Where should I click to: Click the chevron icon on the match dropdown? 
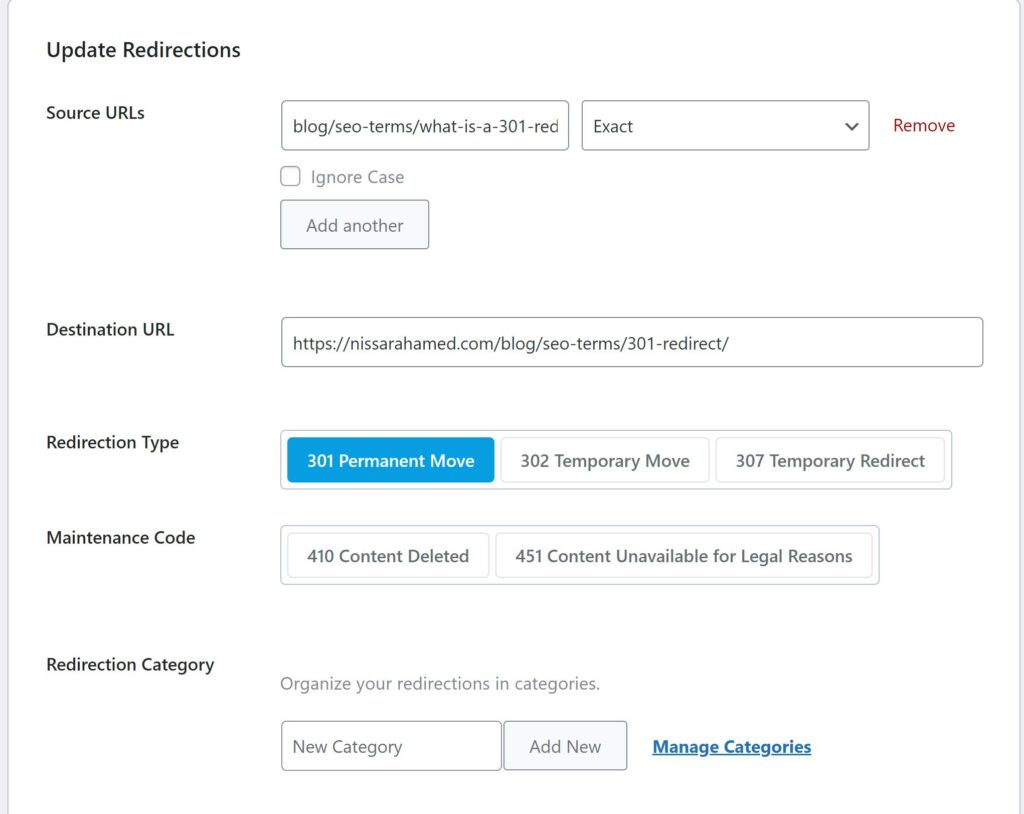[851, 126]
